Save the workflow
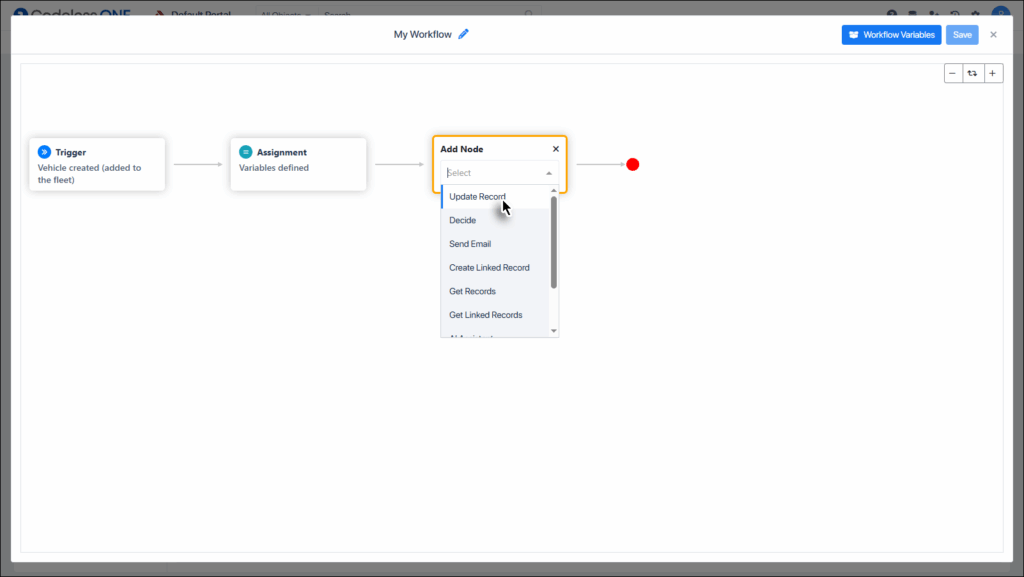The width and height of the screenshot is (1024, 577). (x=961, y=34)
